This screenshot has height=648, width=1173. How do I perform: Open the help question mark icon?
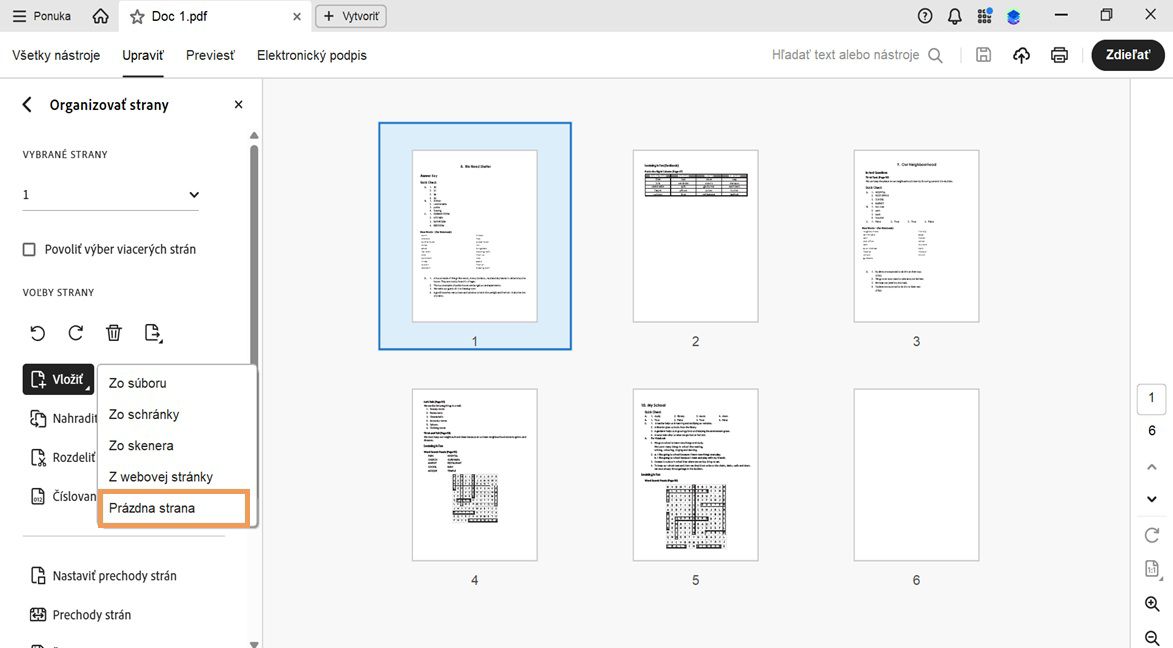925,16
